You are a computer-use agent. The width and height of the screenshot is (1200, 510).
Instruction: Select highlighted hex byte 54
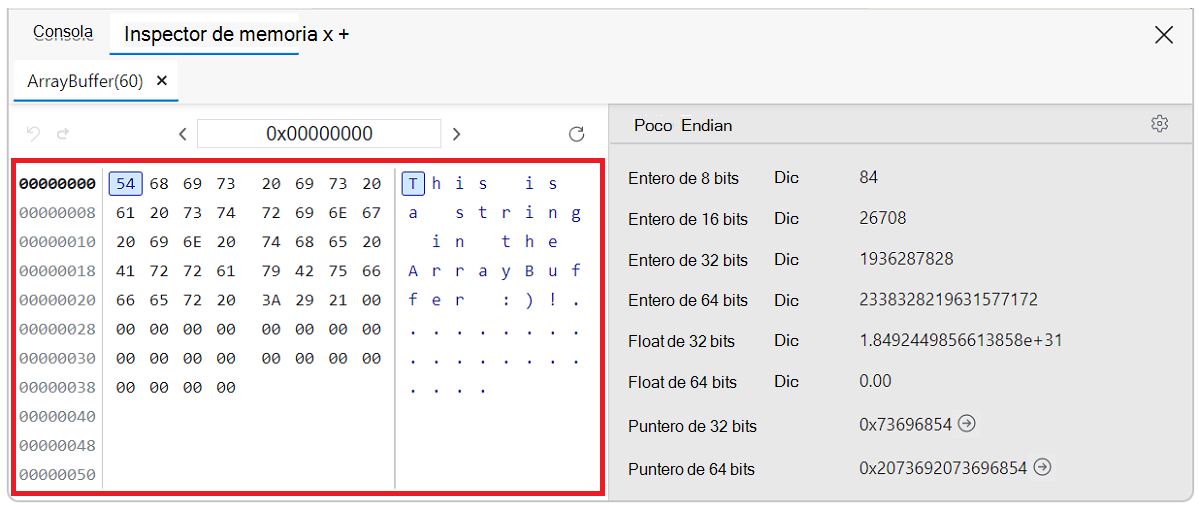126,184
